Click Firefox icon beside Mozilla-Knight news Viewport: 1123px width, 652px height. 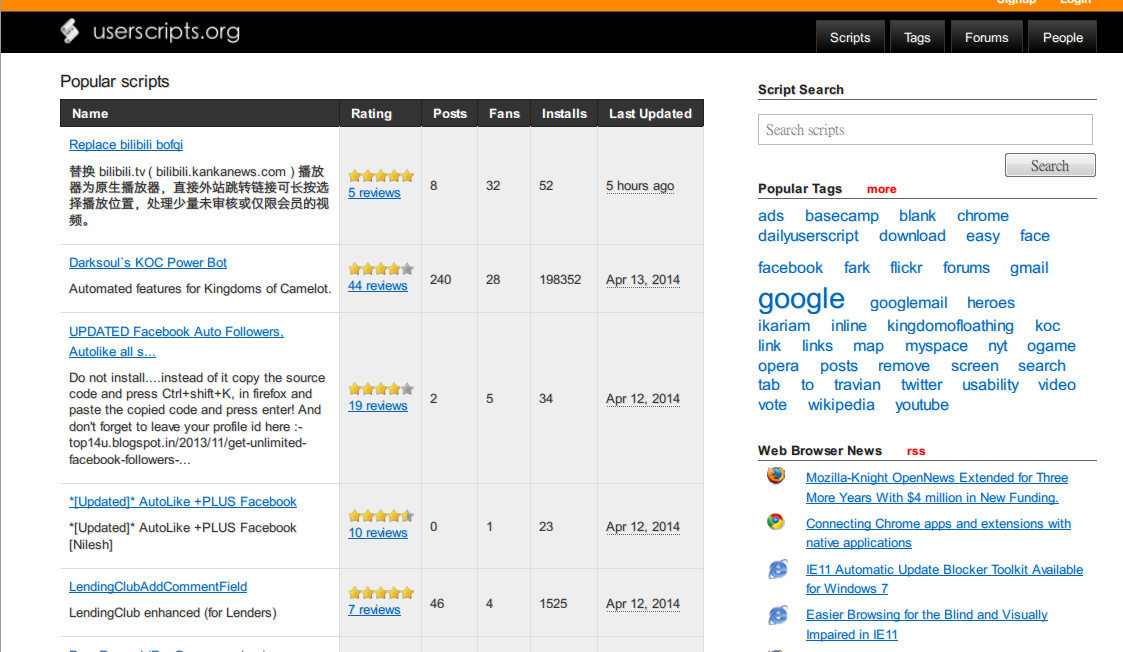click(x=776, y=476)
